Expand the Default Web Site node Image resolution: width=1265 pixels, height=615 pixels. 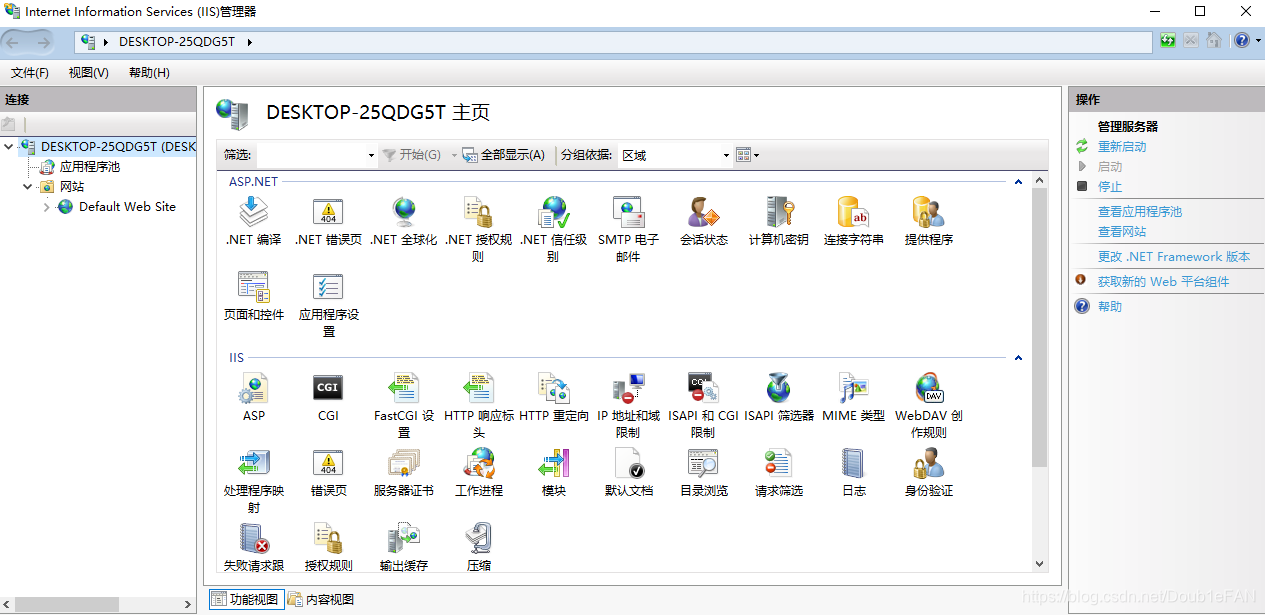46,207
